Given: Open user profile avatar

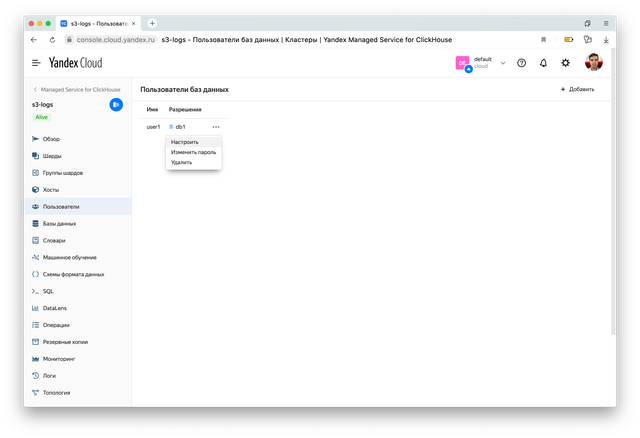Looking at the screenshot, I should click(594, 62).
